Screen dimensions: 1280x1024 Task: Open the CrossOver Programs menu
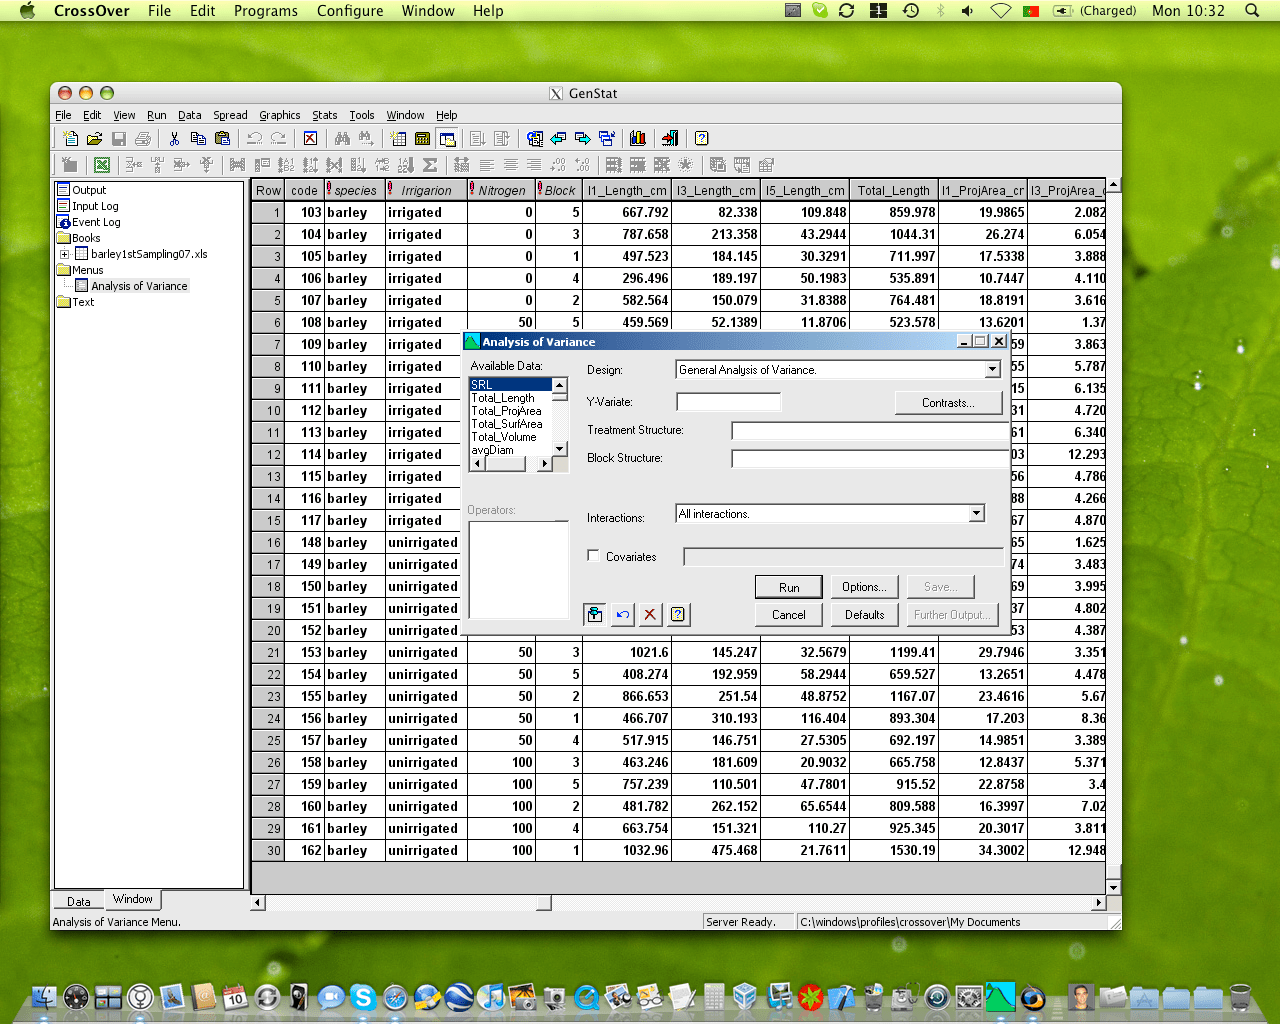coord(266,11)
